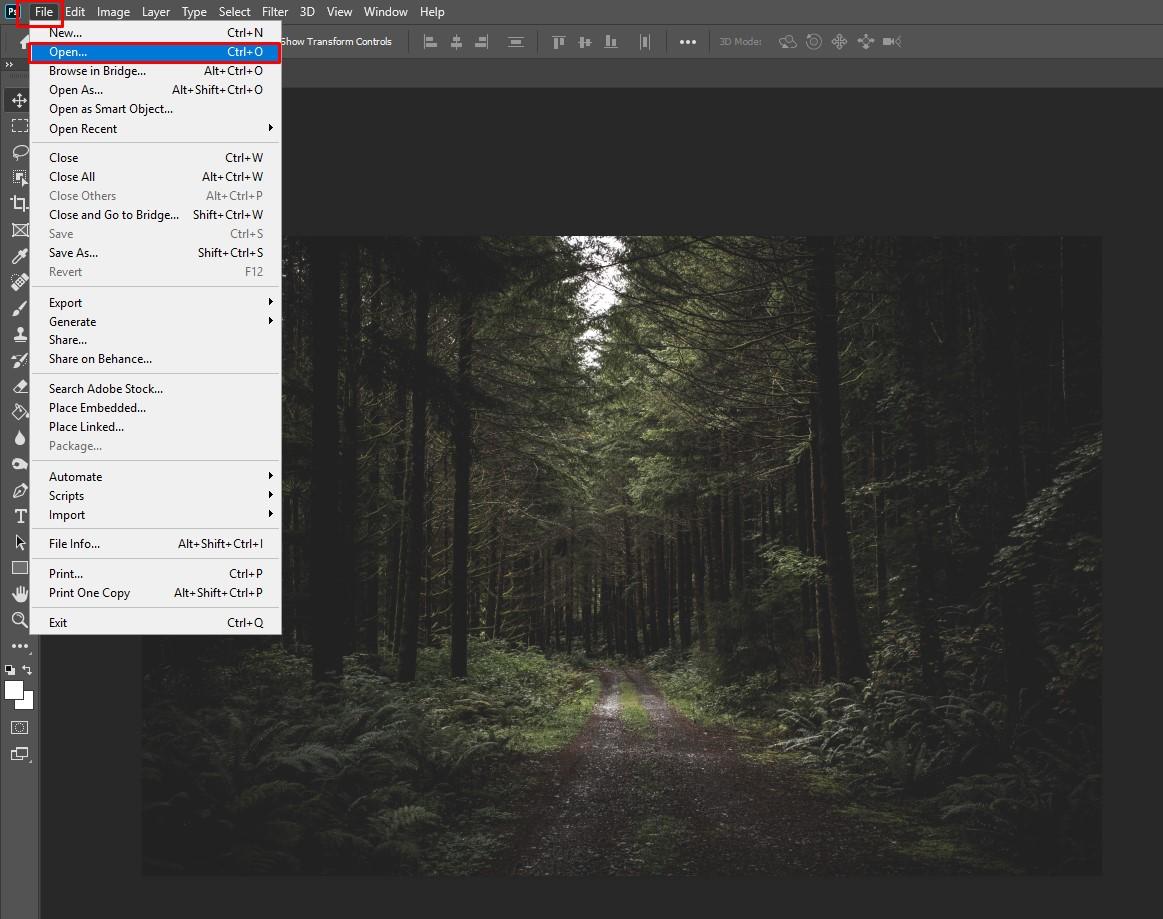Image resolution: width=1163 pixels, height=919 pixels.
Task: Activate the Hand tool
Action: coord(19,594)
